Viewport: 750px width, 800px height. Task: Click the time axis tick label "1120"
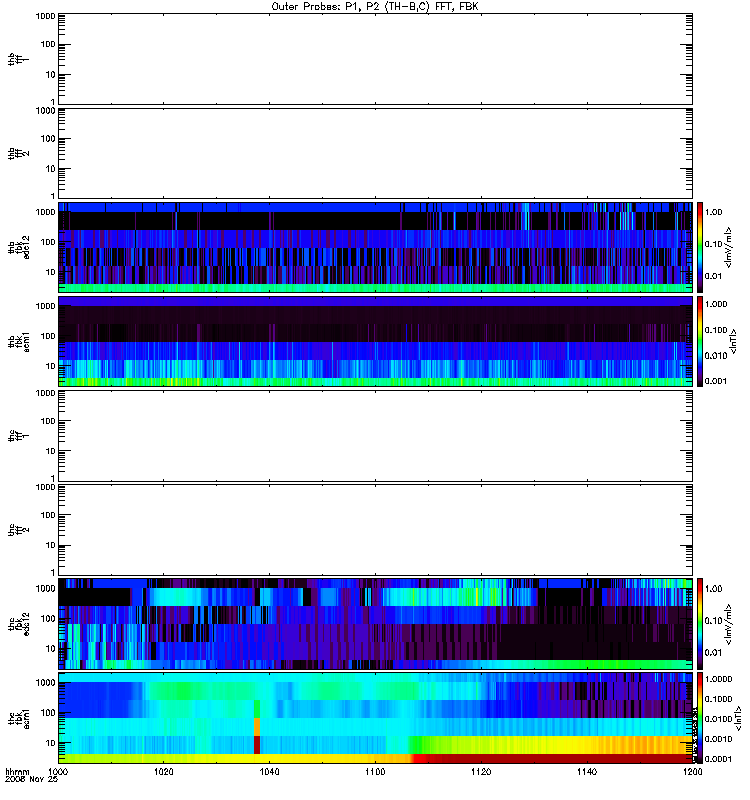tap(481, 772)
